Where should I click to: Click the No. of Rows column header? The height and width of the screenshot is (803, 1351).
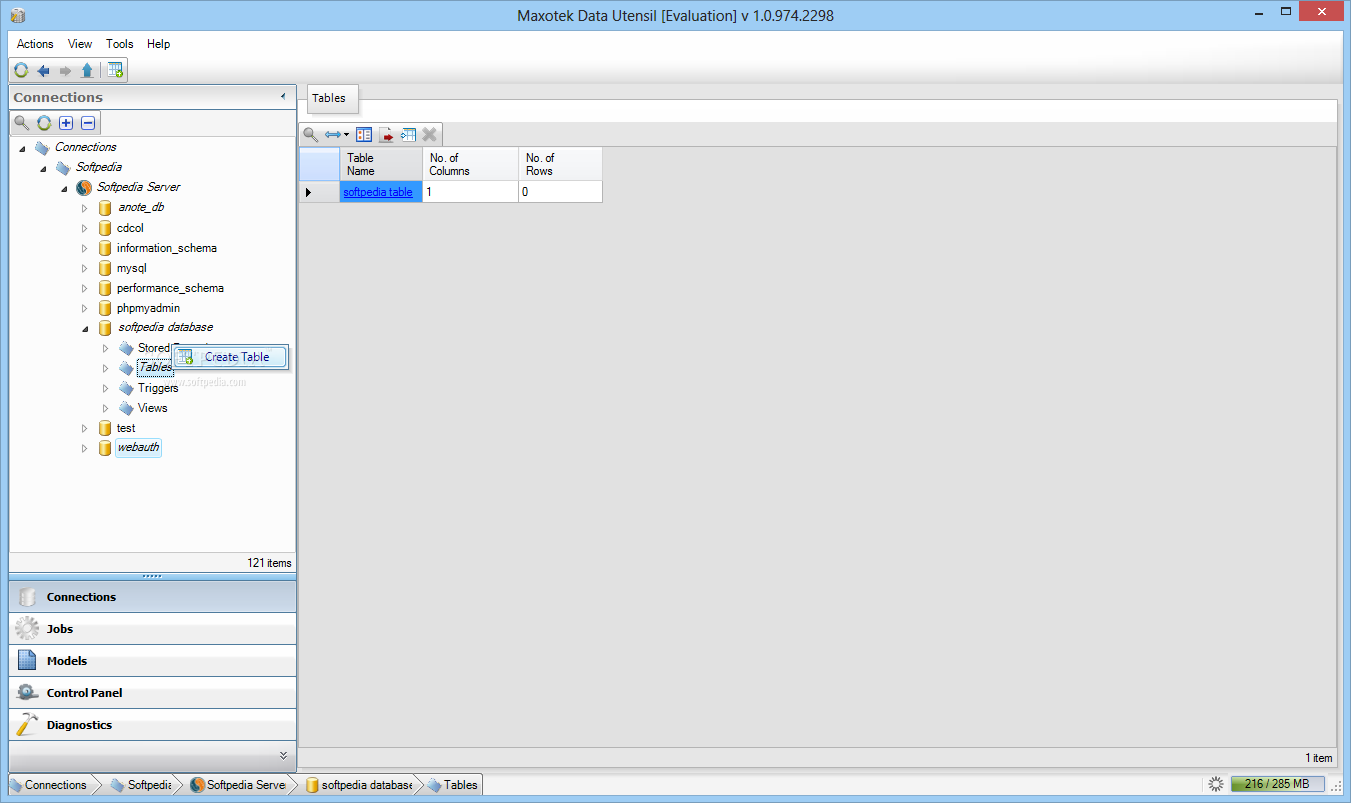point(560,164)
